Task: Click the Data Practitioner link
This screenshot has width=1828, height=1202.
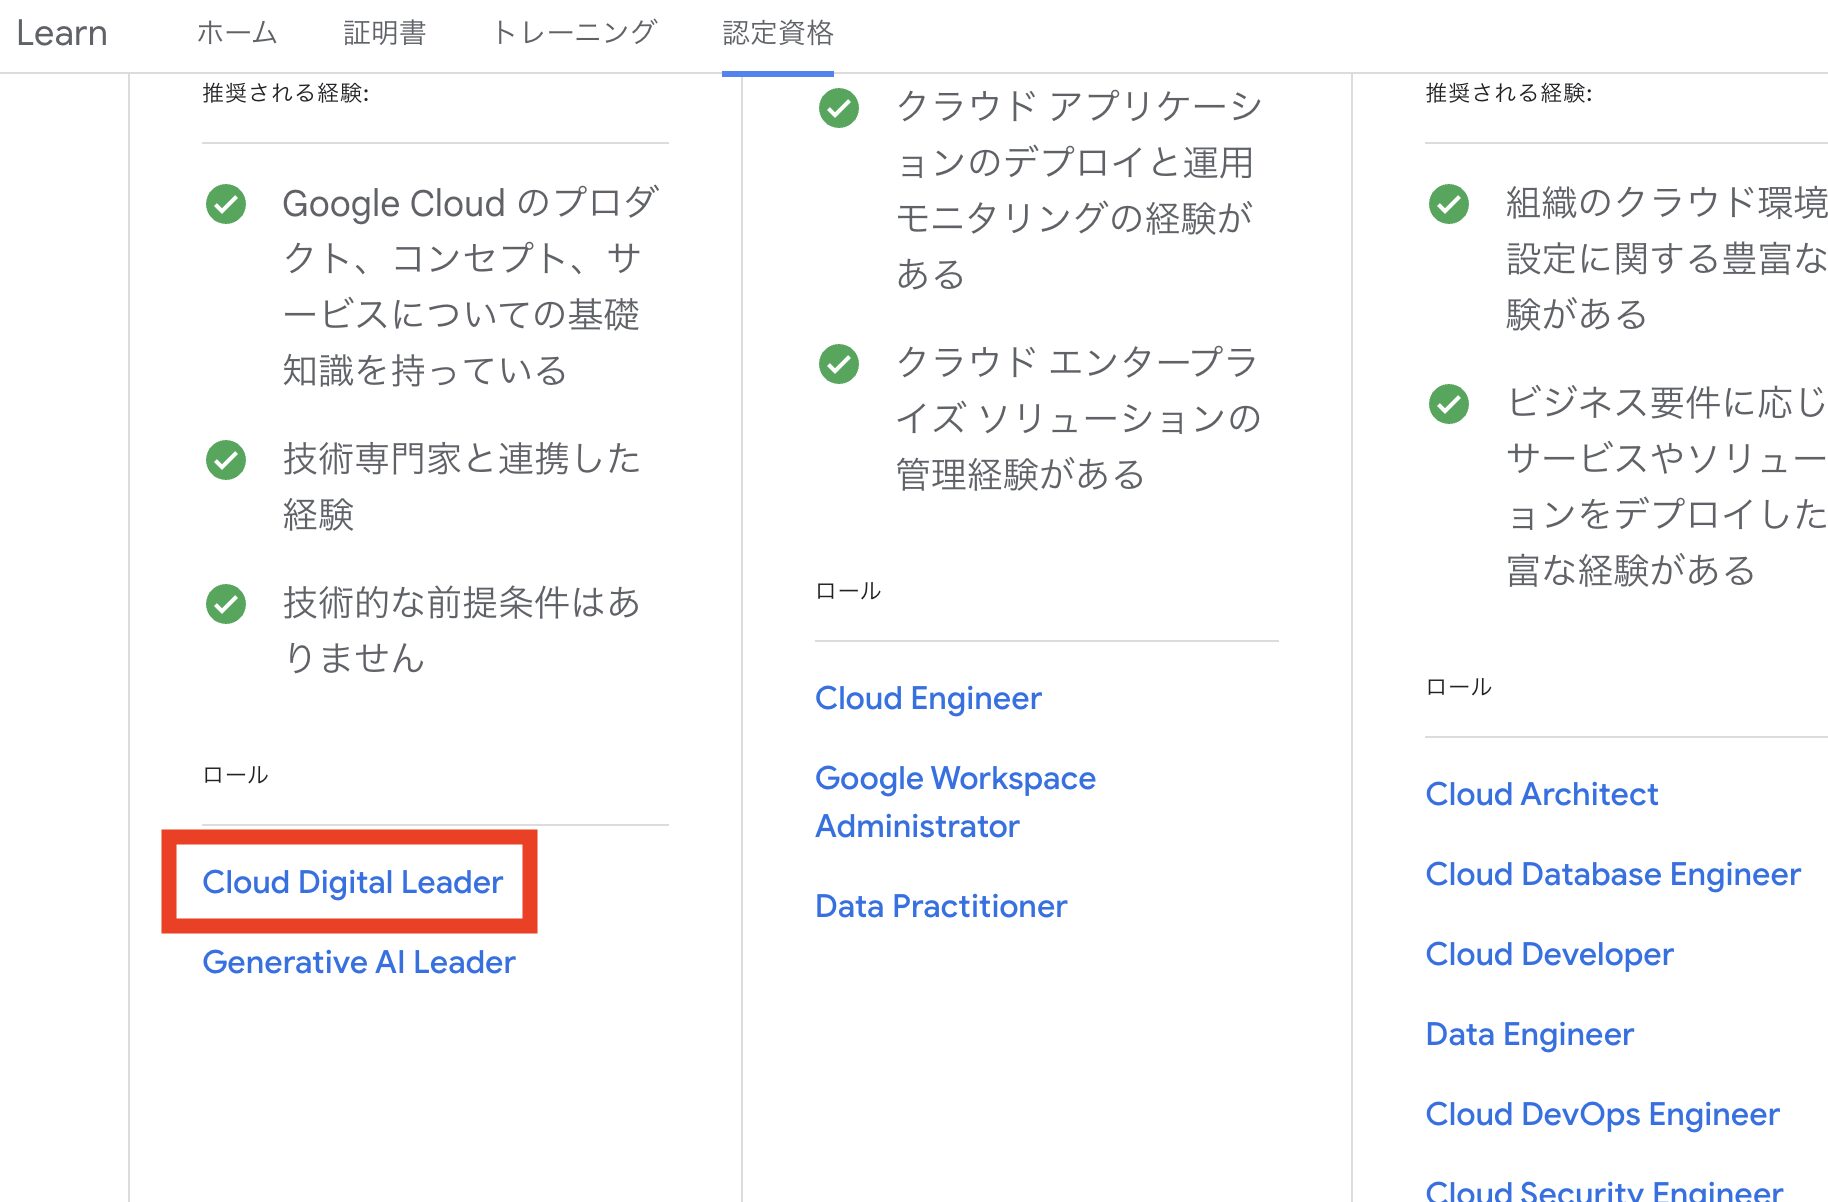Action: [x=941, y=906]
